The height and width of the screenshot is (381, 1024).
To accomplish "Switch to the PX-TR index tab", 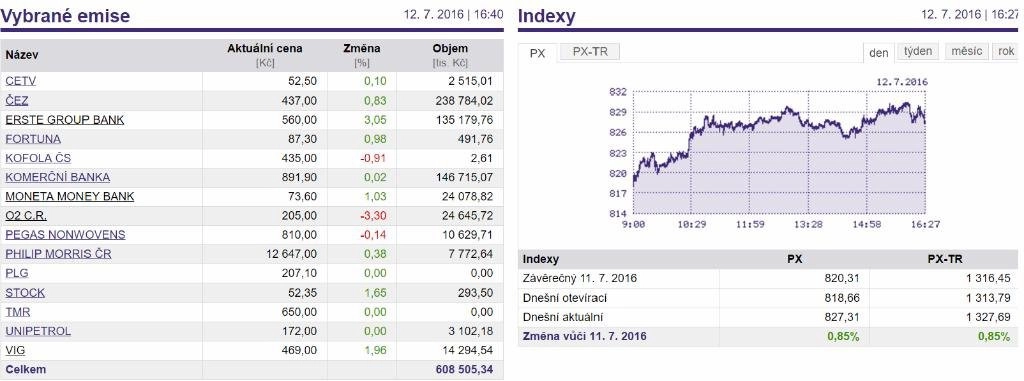I will 590,52.
